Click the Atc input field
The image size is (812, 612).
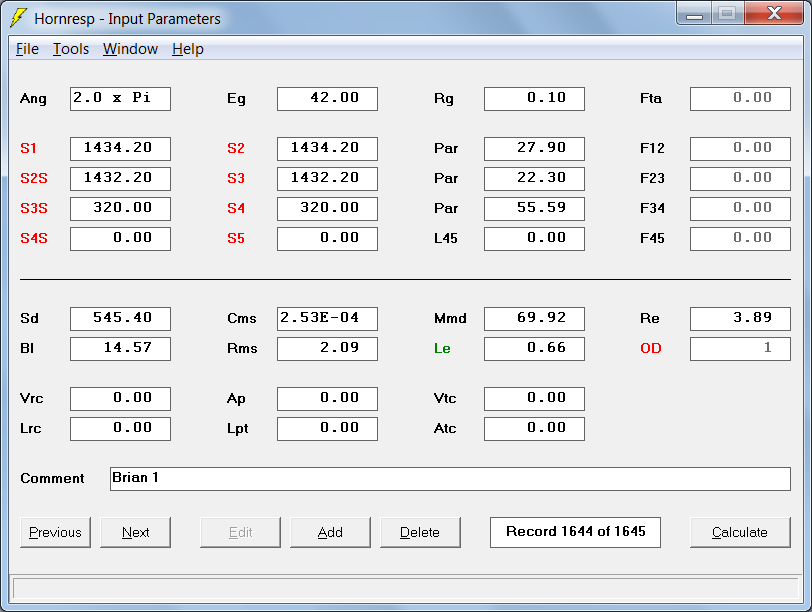534,429
